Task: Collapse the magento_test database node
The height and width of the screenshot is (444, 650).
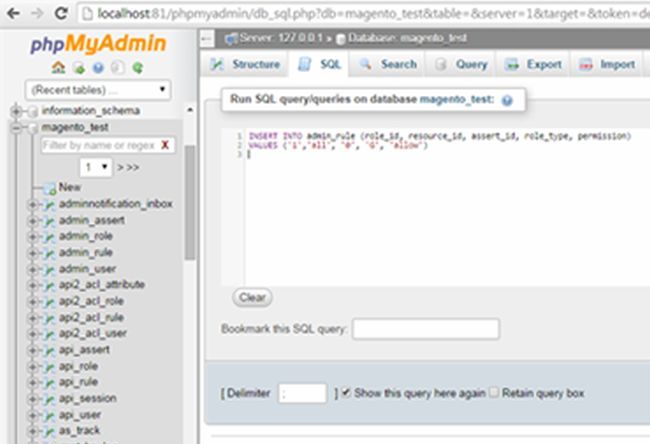Action: coord(16,128)
